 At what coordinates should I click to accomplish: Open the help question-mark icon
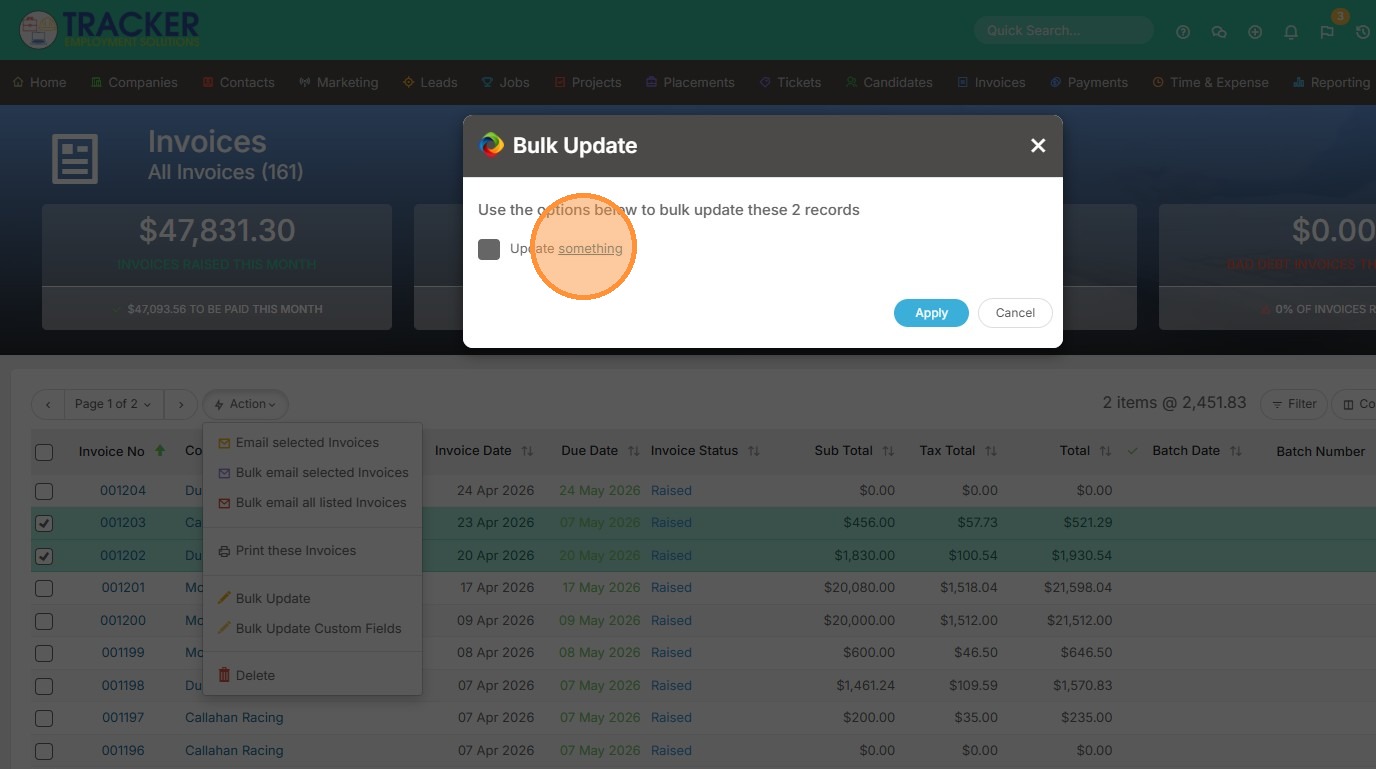click(x=1183, y=32)
